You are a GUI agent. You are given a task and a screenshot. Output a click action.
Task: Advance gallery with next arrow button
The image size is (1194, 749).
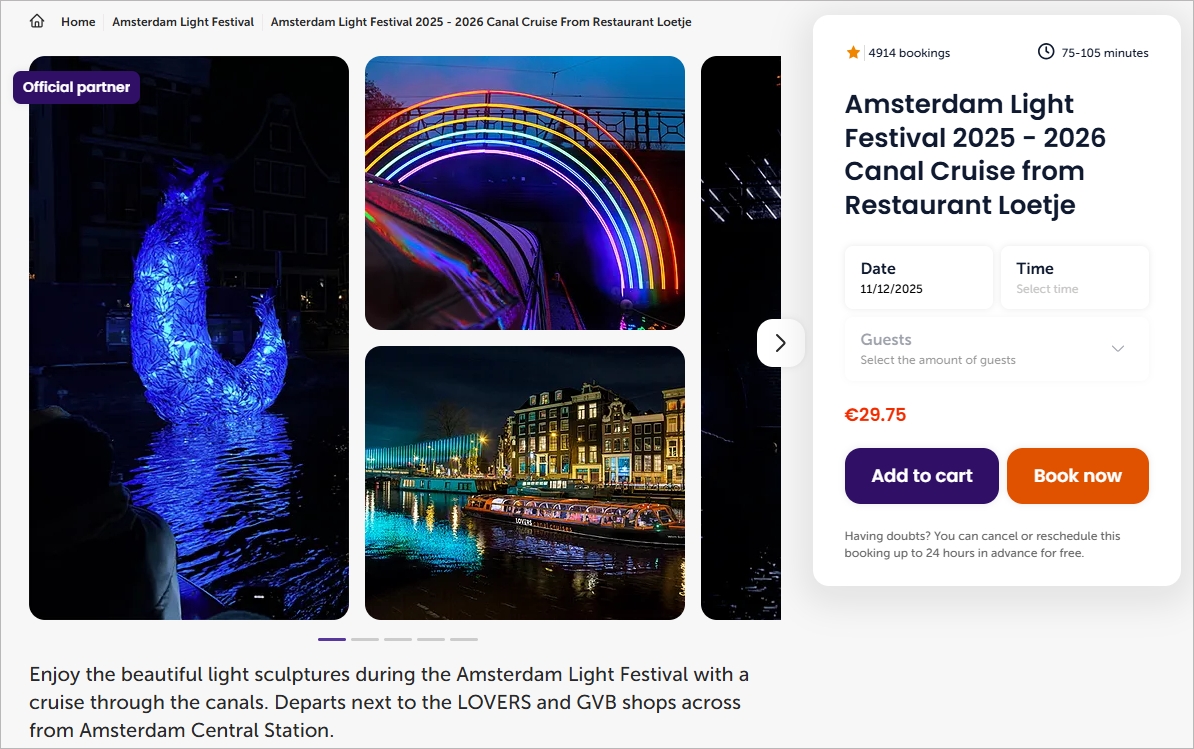[780, 343]
